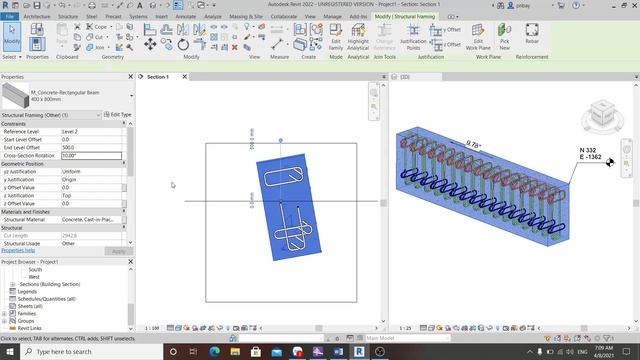Click the Cope geometry tool
This screenshot has width=640, height=360.
(x=97, y=27)
